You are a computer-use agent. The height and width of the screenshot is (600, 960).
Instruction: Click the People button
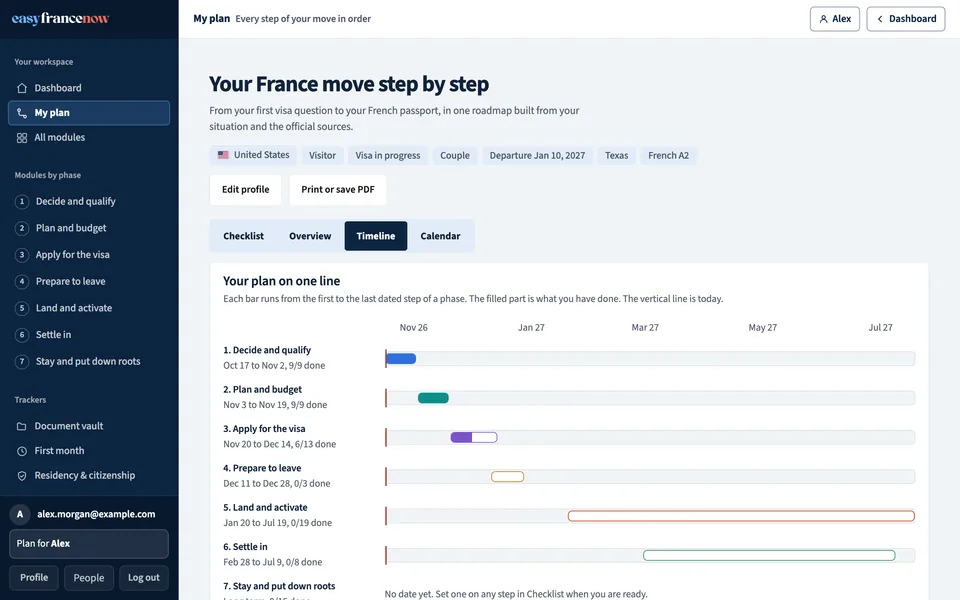coord(89,578)
